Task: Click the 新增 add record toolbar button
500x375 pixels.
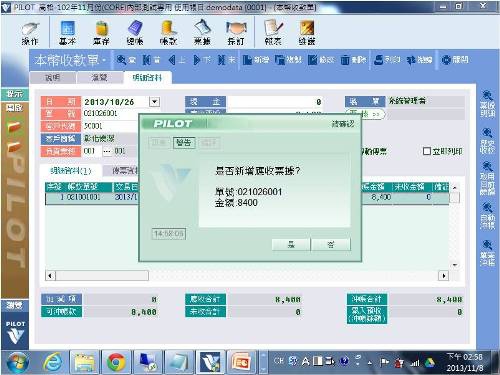Action: pos(256,60)
